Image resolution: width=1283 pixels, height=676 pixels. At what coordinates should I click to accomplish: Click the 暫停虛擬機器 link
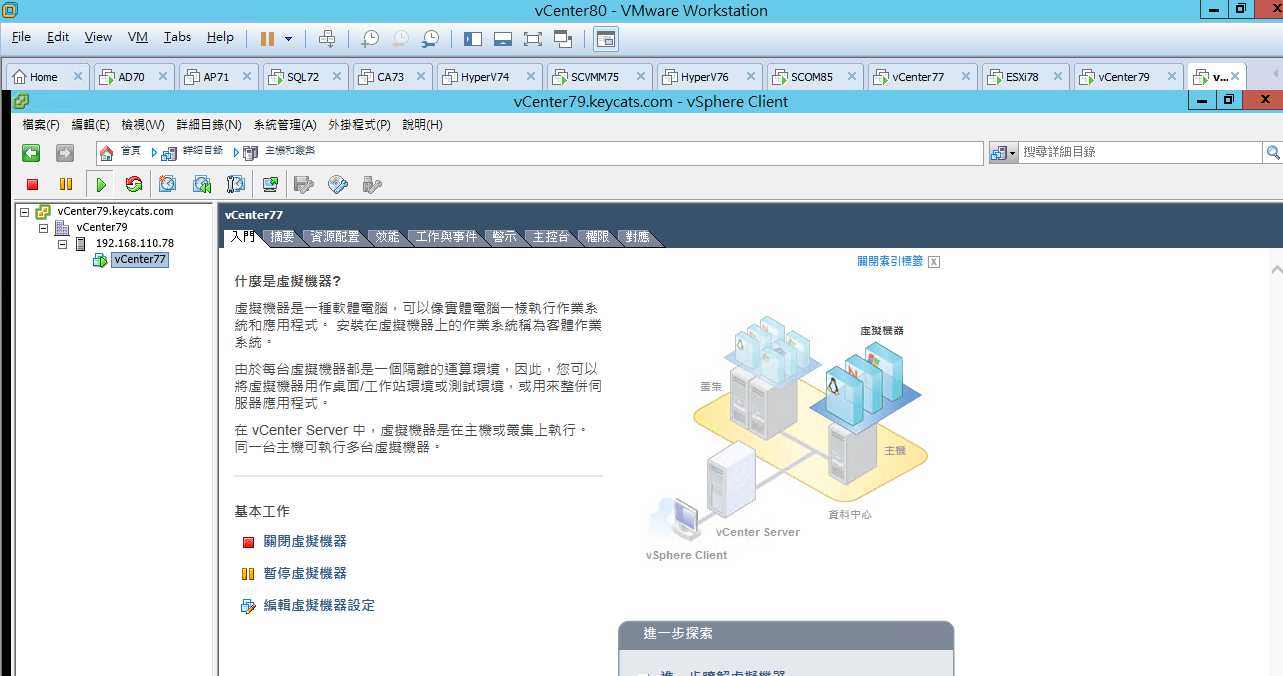tap(305, 574)
